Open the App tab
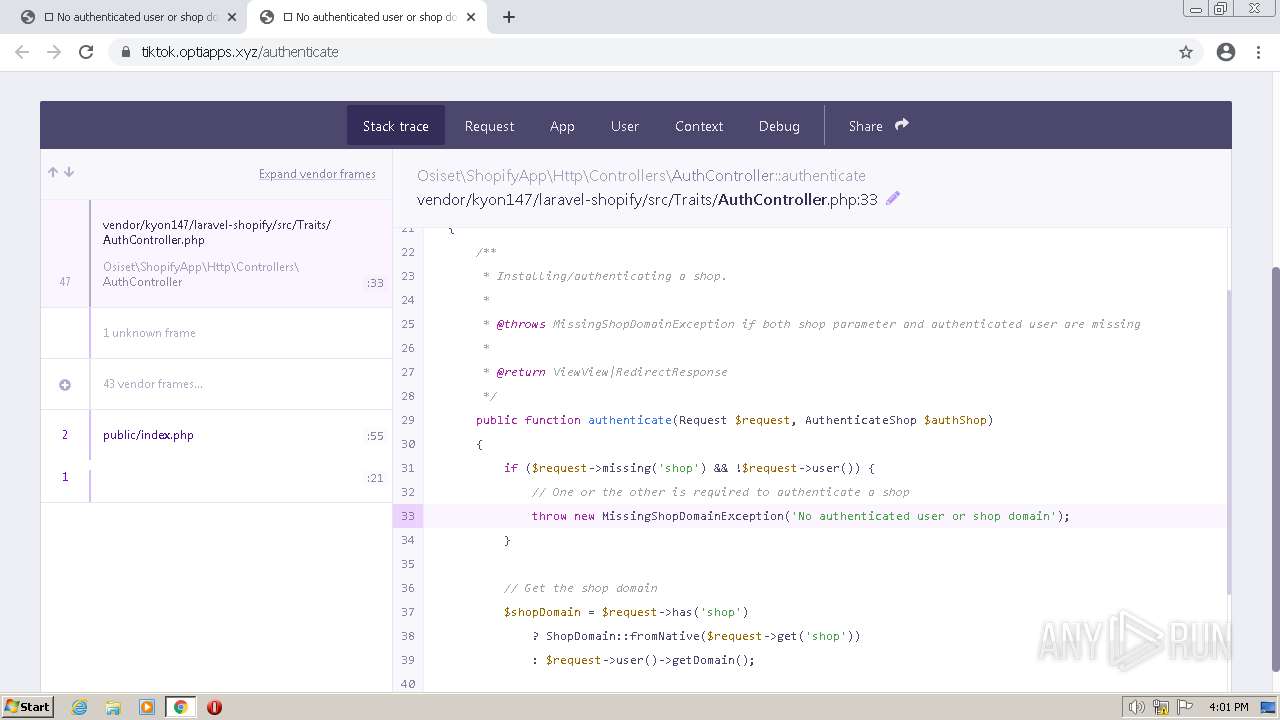This screenshot has height=720, width=1280. (562, 126)
